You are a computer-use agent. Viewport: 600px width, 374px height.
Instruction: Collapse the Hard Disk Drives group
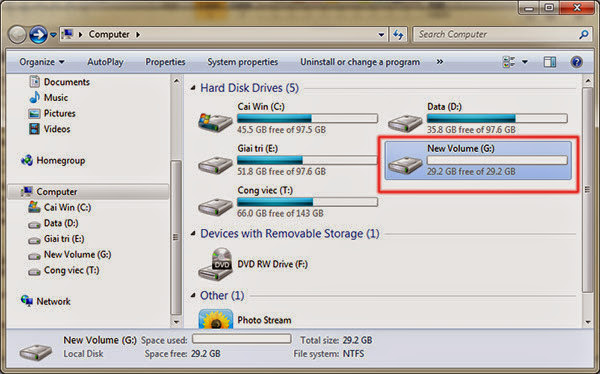193,88
